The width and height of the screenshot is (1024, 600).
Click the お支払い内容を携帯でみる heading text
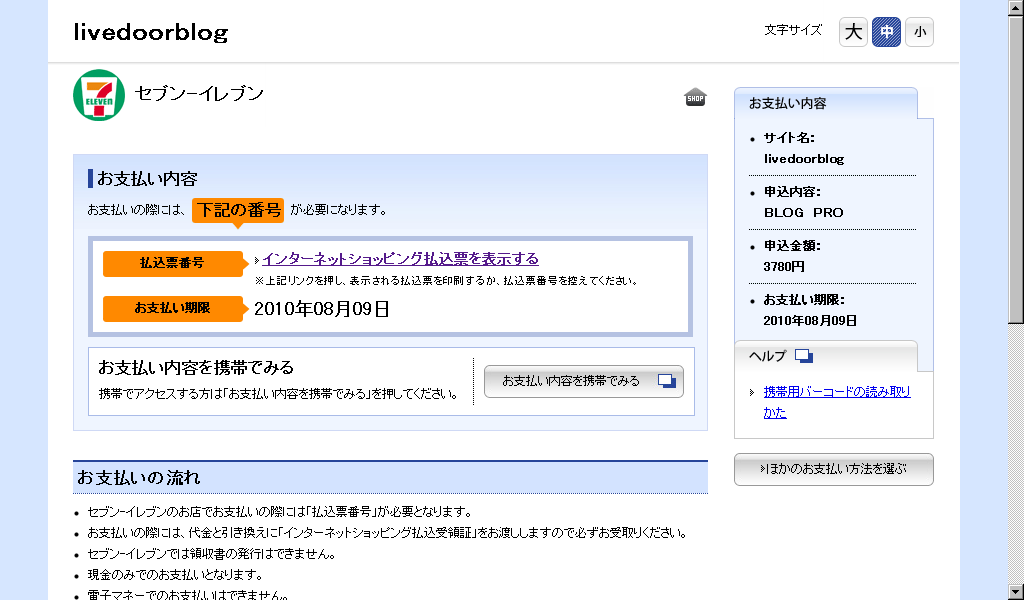click(196, 368)
